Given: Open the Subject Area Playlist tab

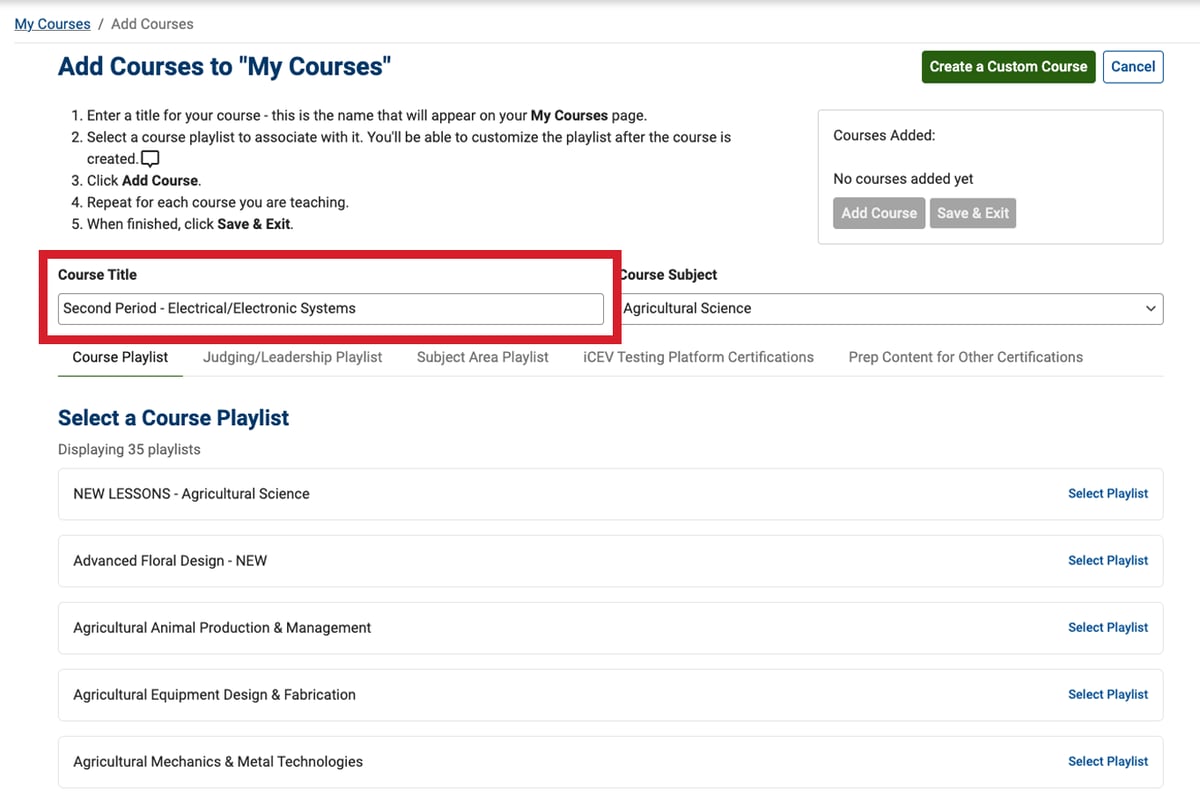Looking at the screenshot, I should pyautogui.click(x=482, y=357).
